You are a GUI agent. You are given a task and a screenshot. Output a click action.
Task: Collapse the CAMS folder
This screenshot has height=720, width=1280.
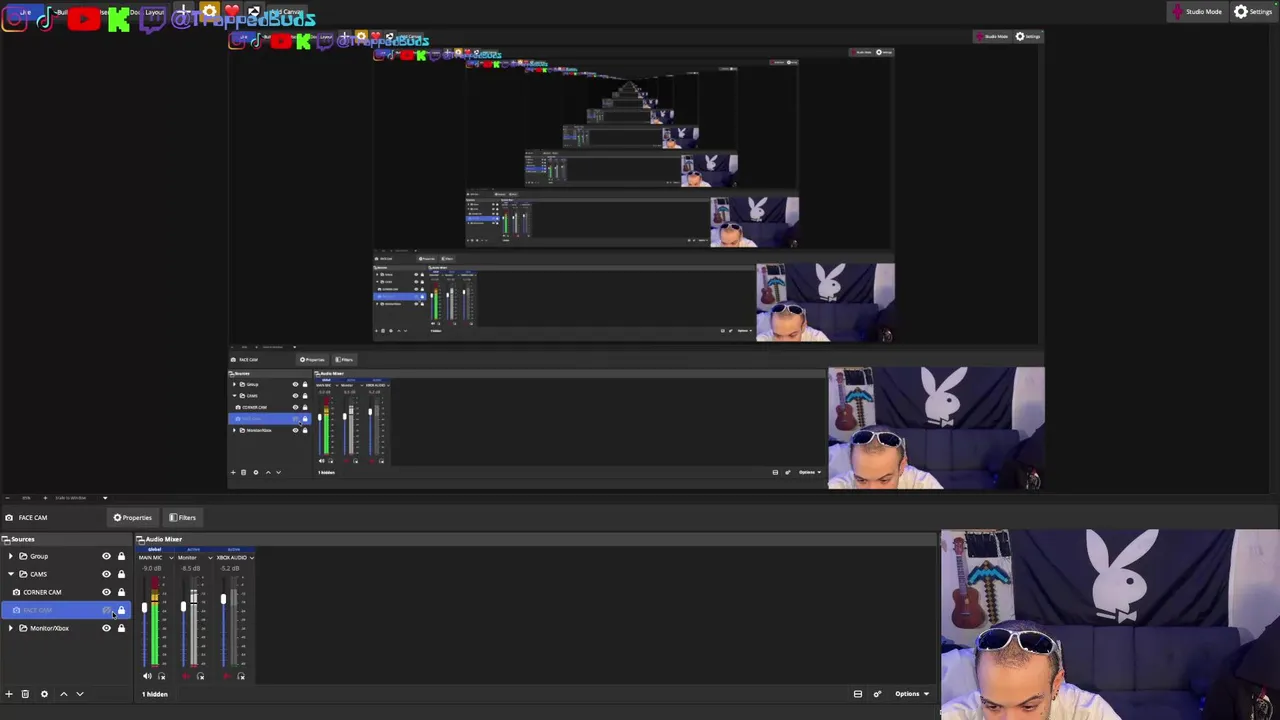[10, 574]
